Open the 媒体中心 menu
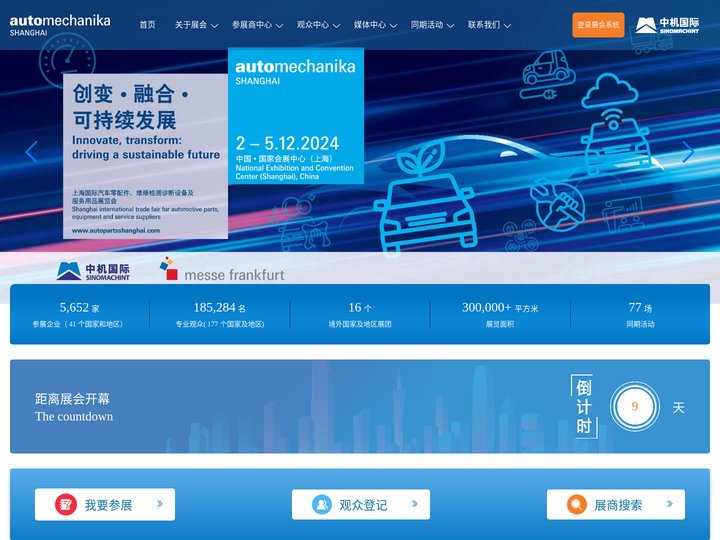This screenshot has height=540, width=720. point(370,25)
